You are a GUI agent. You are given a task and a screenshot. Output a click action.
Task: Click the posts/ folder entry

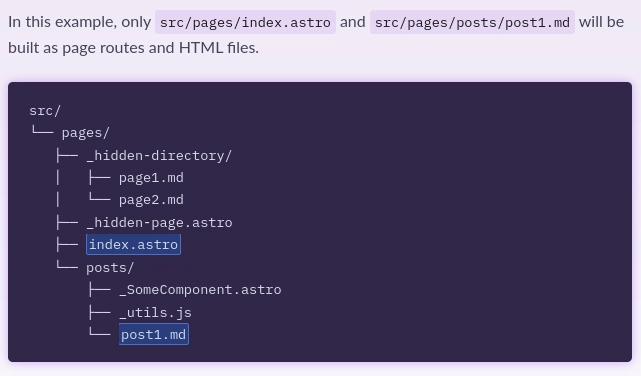(x=110, y=268)
